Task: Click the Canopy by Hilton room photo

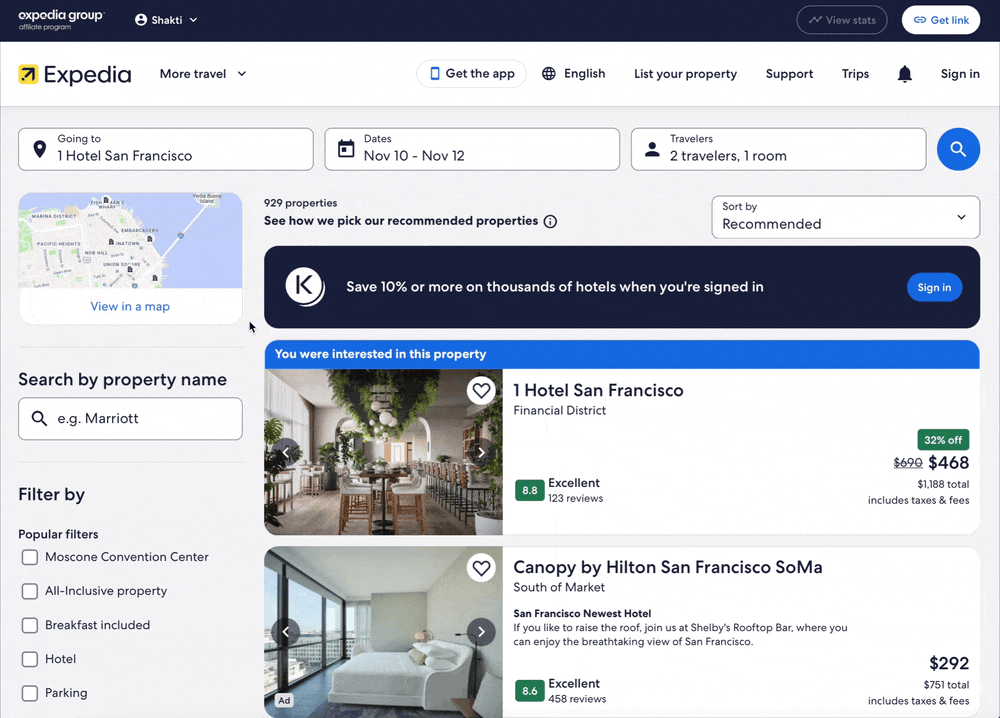Action: point(383,632)
